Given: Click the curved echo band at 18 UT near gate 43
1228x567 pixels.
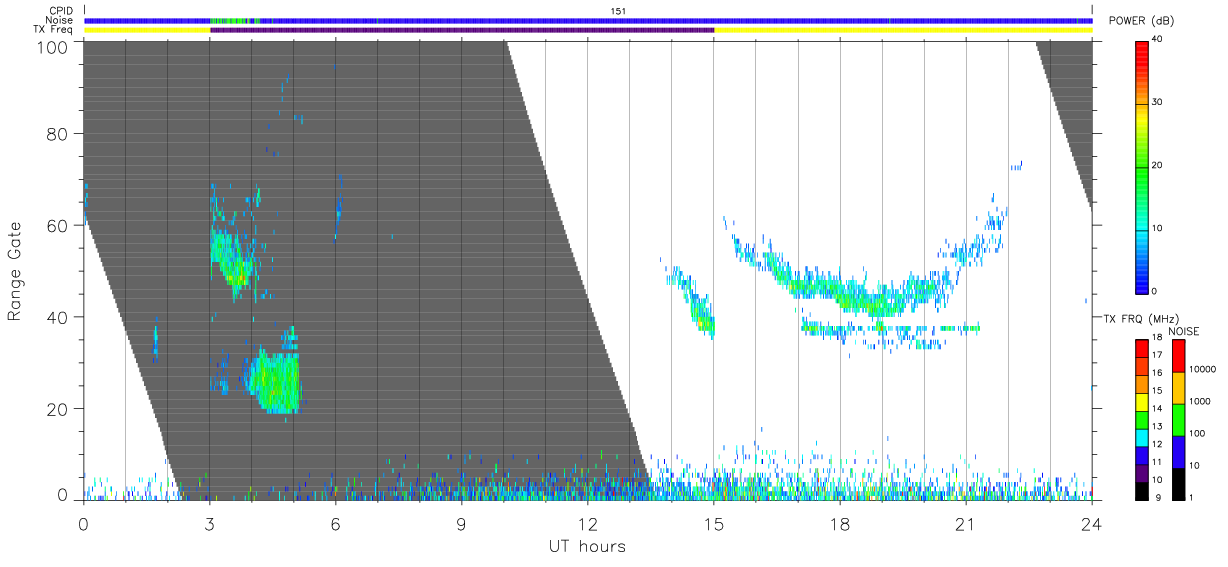Looking at the screenshot, I should tap(840, 295).
